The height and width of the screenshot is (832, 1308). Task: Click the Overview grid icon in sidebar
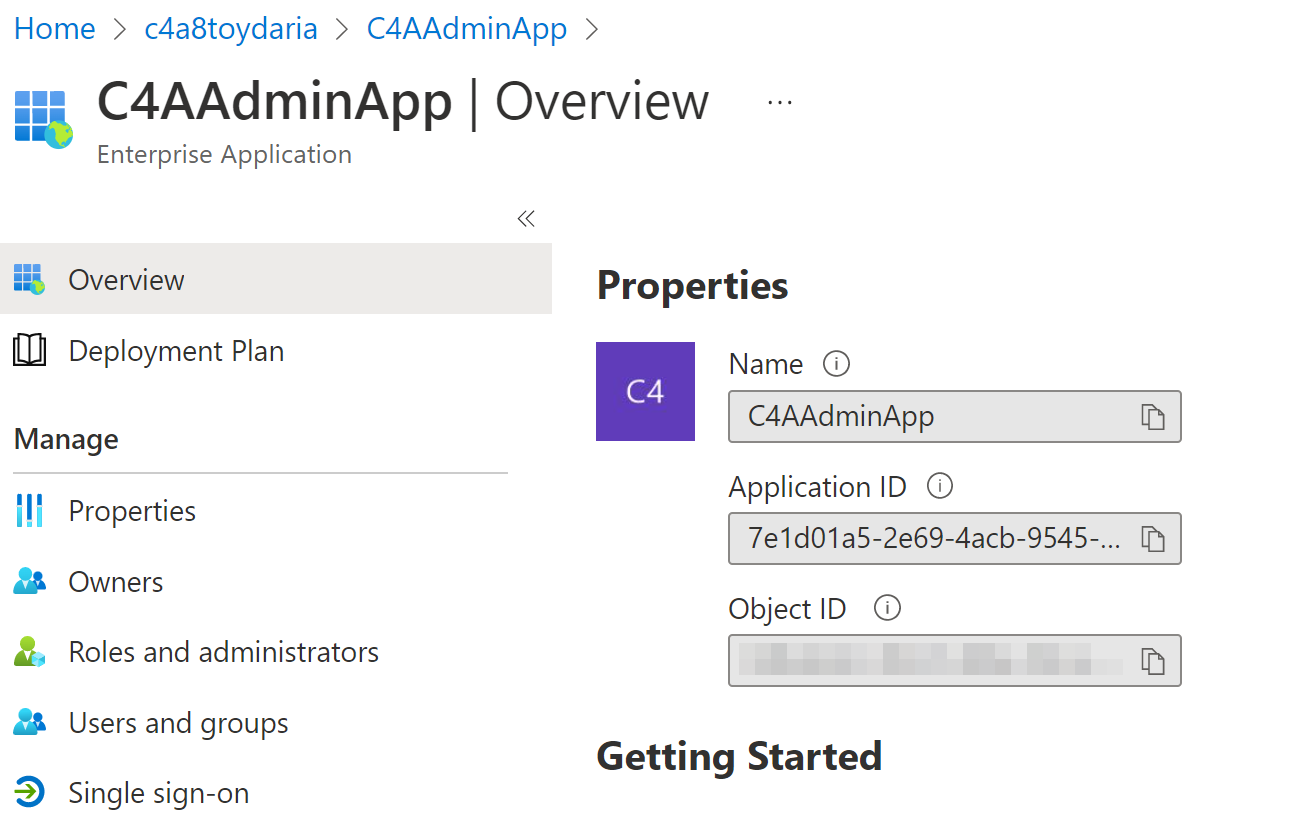pos(30,279)
